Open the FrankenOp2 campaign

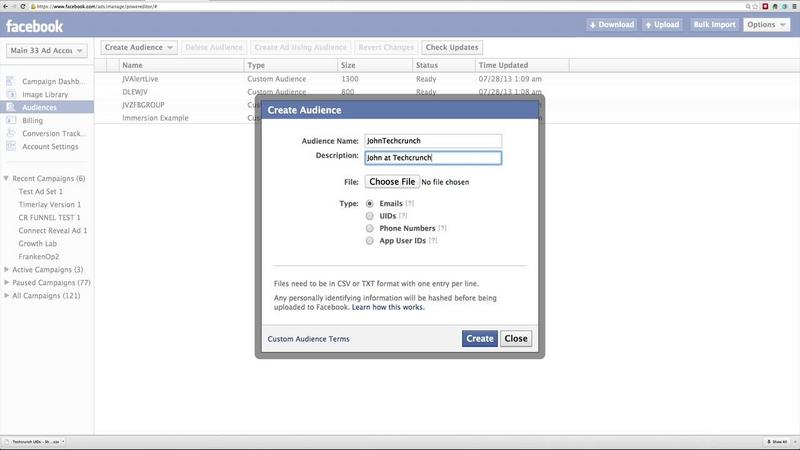click(38, 257)
